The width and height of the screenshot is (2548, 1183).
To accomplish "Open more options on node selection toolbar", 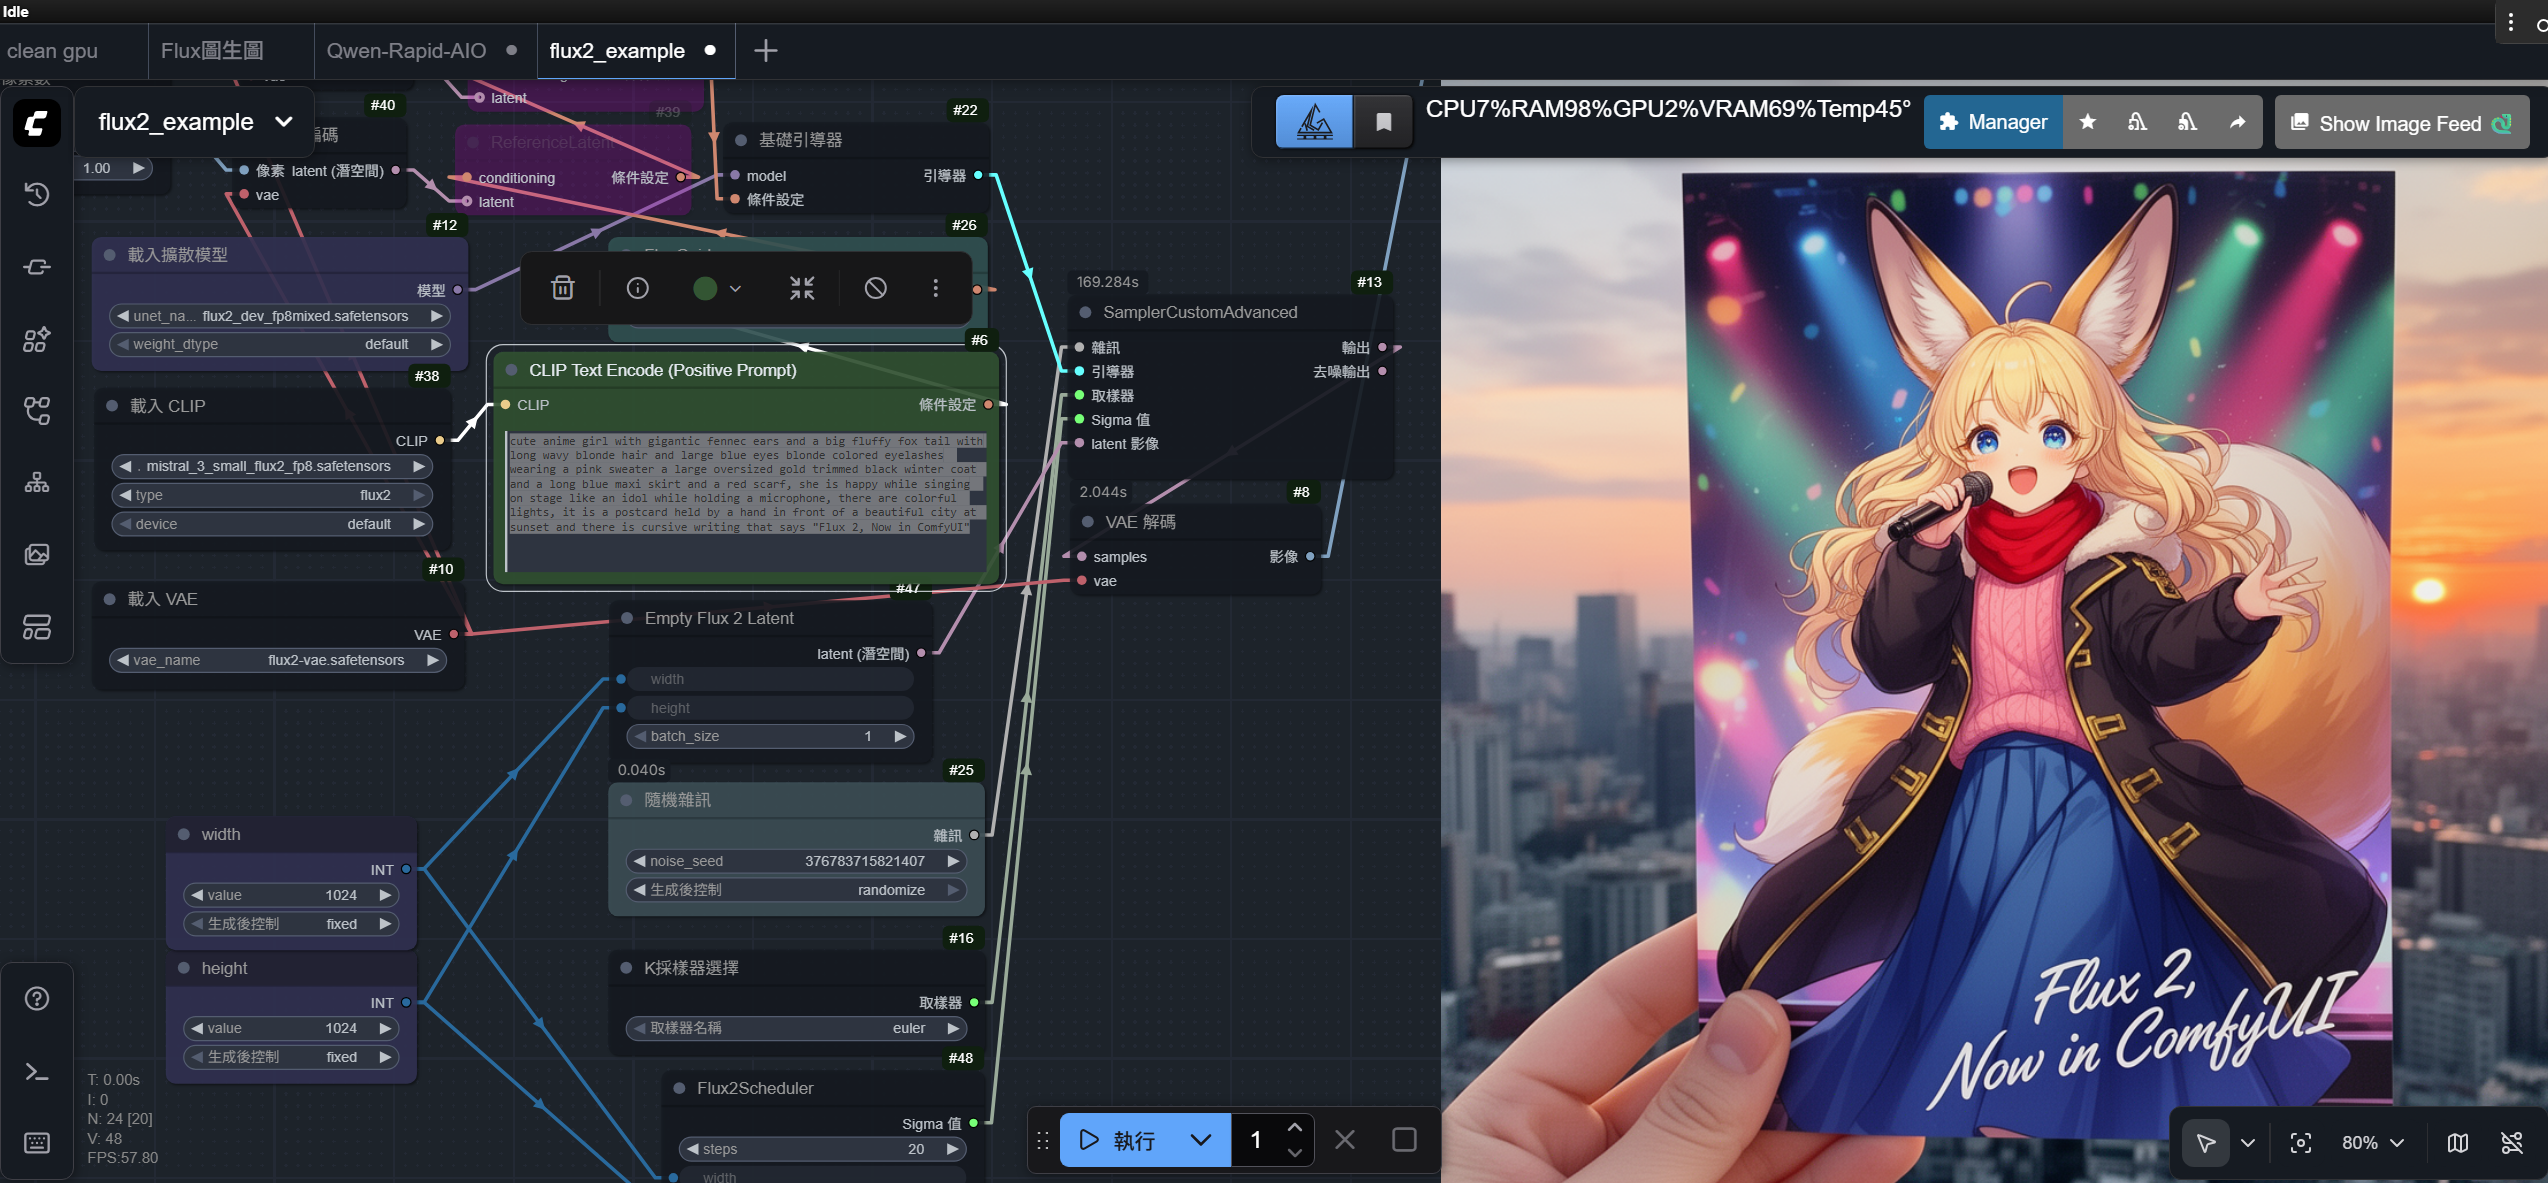I will pos(936,288).
